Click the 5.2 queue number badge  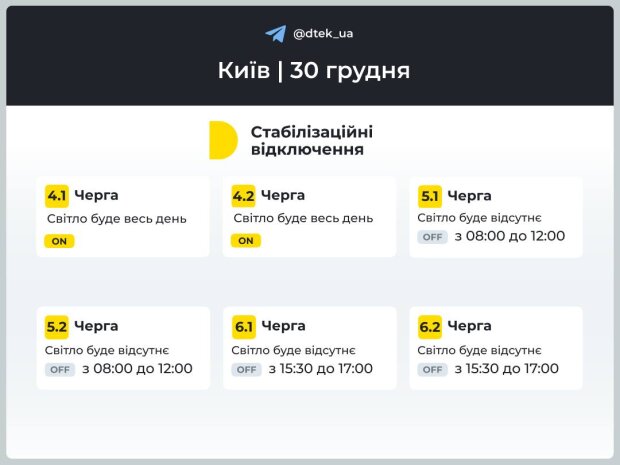[57, 327]
